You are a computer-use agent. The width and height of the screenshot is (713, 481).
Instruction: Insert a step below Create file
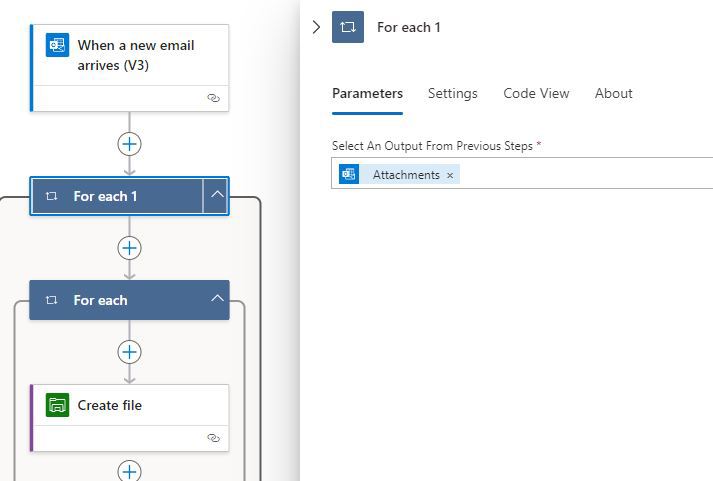[x=130, y=471]
